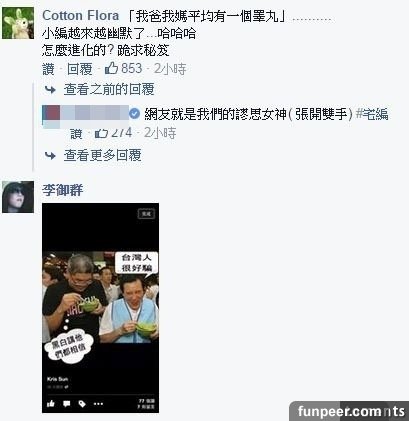The width and height of the screenshot is (409, 421).
Task: Click the thumbs-up icon beside 274
Action: tap(101, 133)
